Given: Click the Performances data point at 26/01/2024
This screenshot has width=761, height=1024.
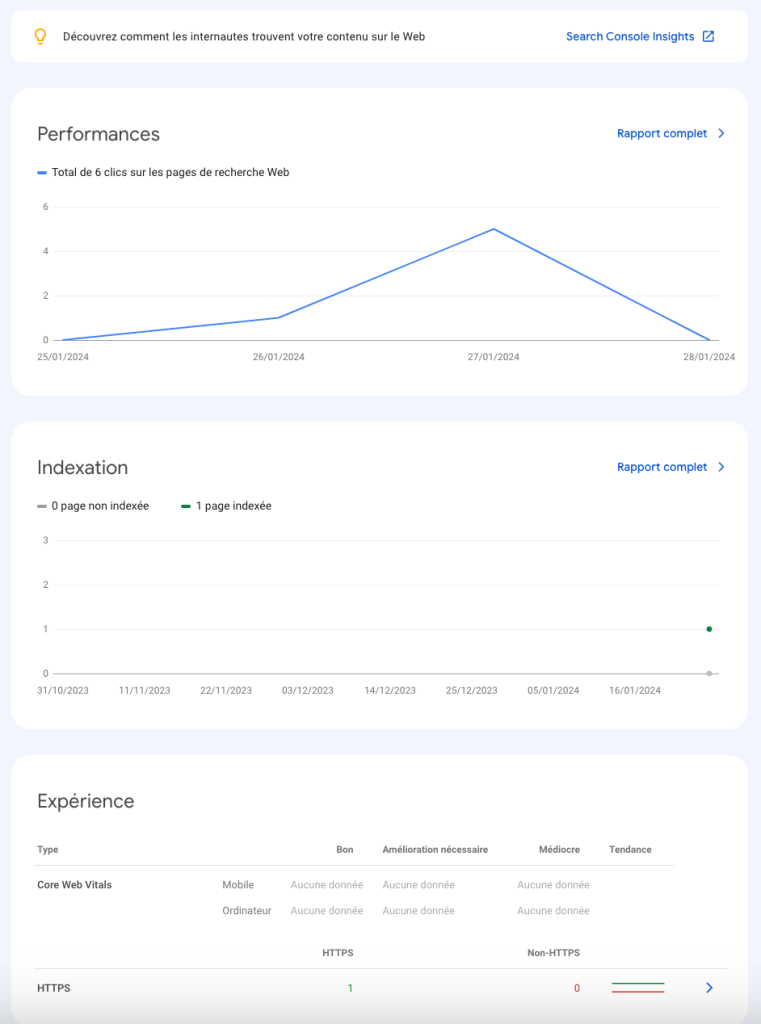Looking at the screenshot, I should point(278,318).
